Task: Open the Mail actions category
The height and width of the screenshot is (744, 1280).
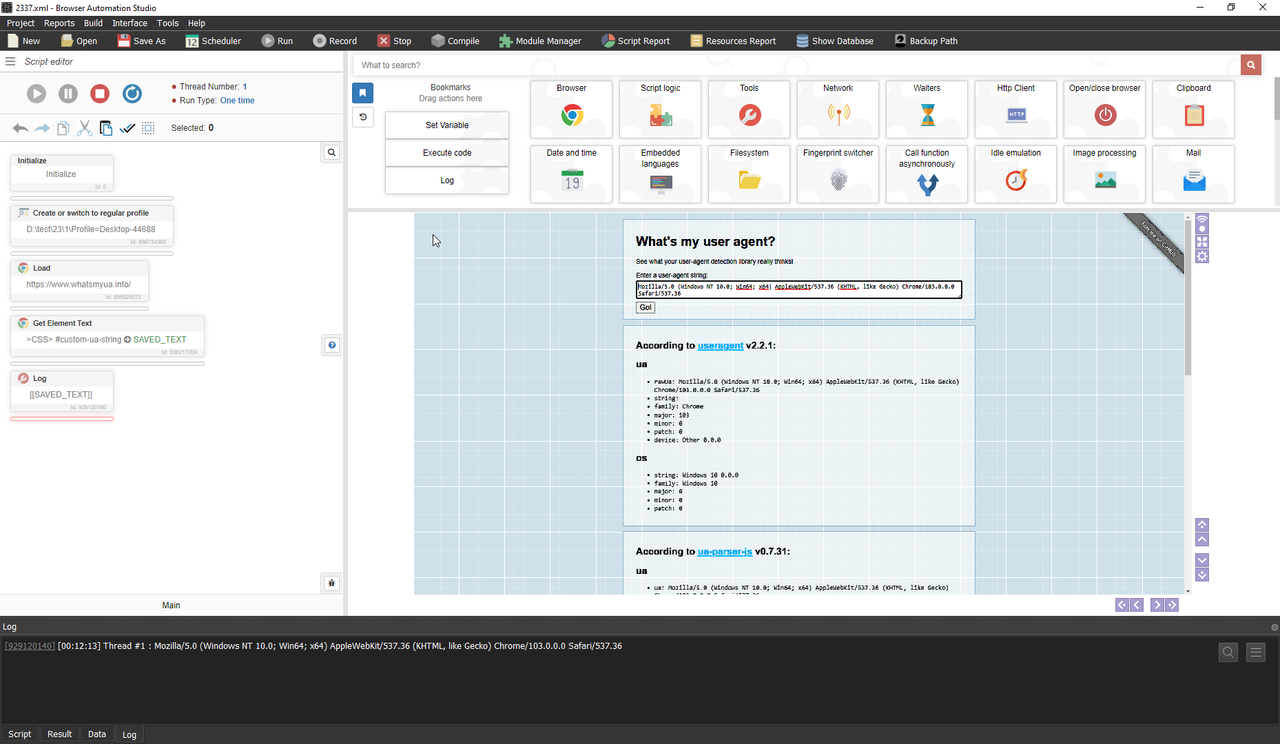Action: point(1194,174)
